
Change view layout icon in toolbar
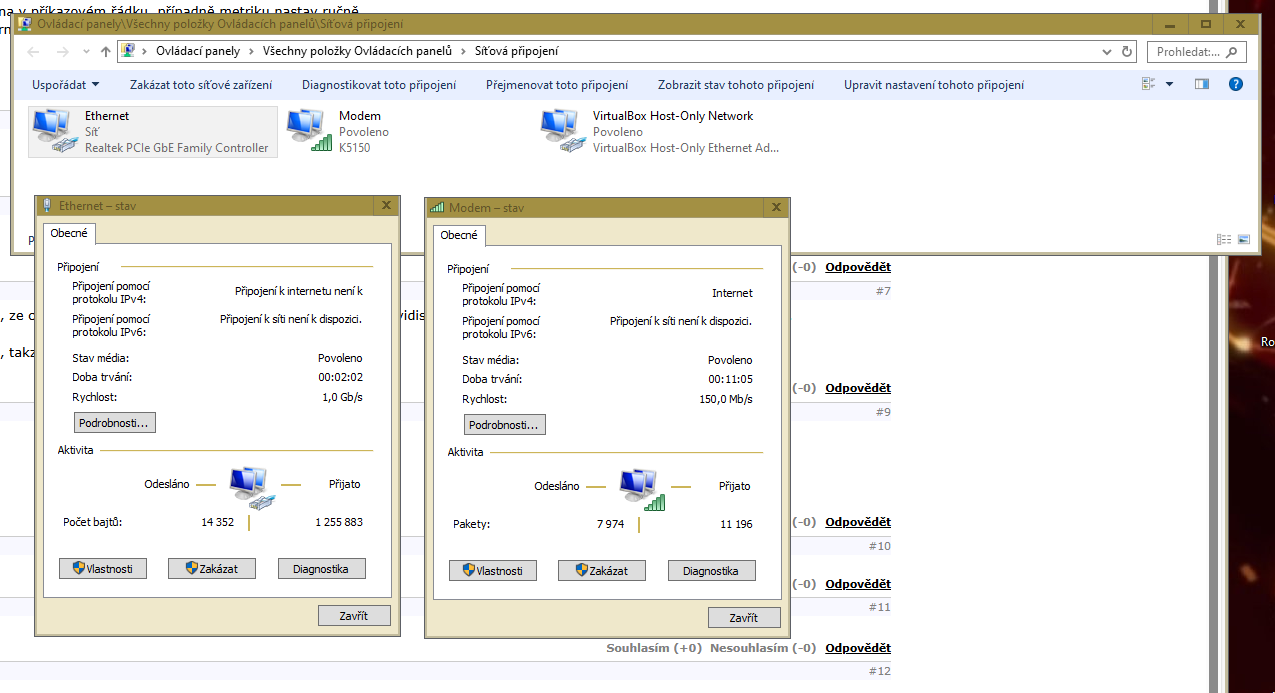(1149, 85)
